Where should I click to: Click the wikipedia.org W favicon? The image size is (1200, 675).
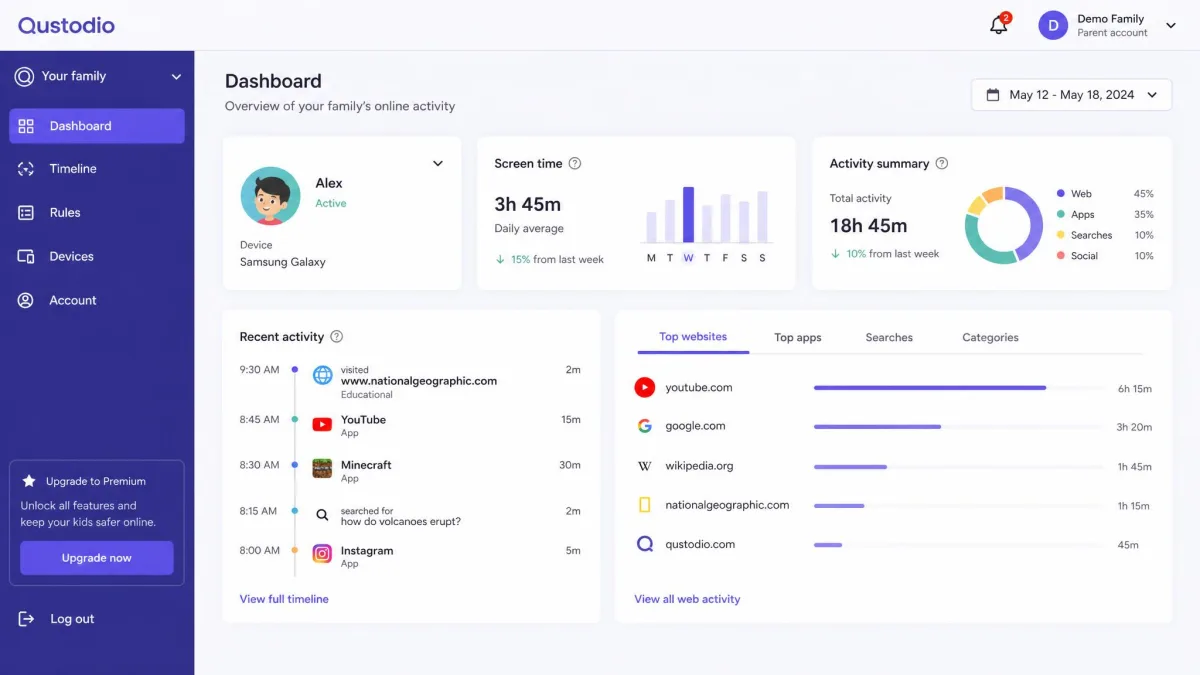(x=645, y=466)
